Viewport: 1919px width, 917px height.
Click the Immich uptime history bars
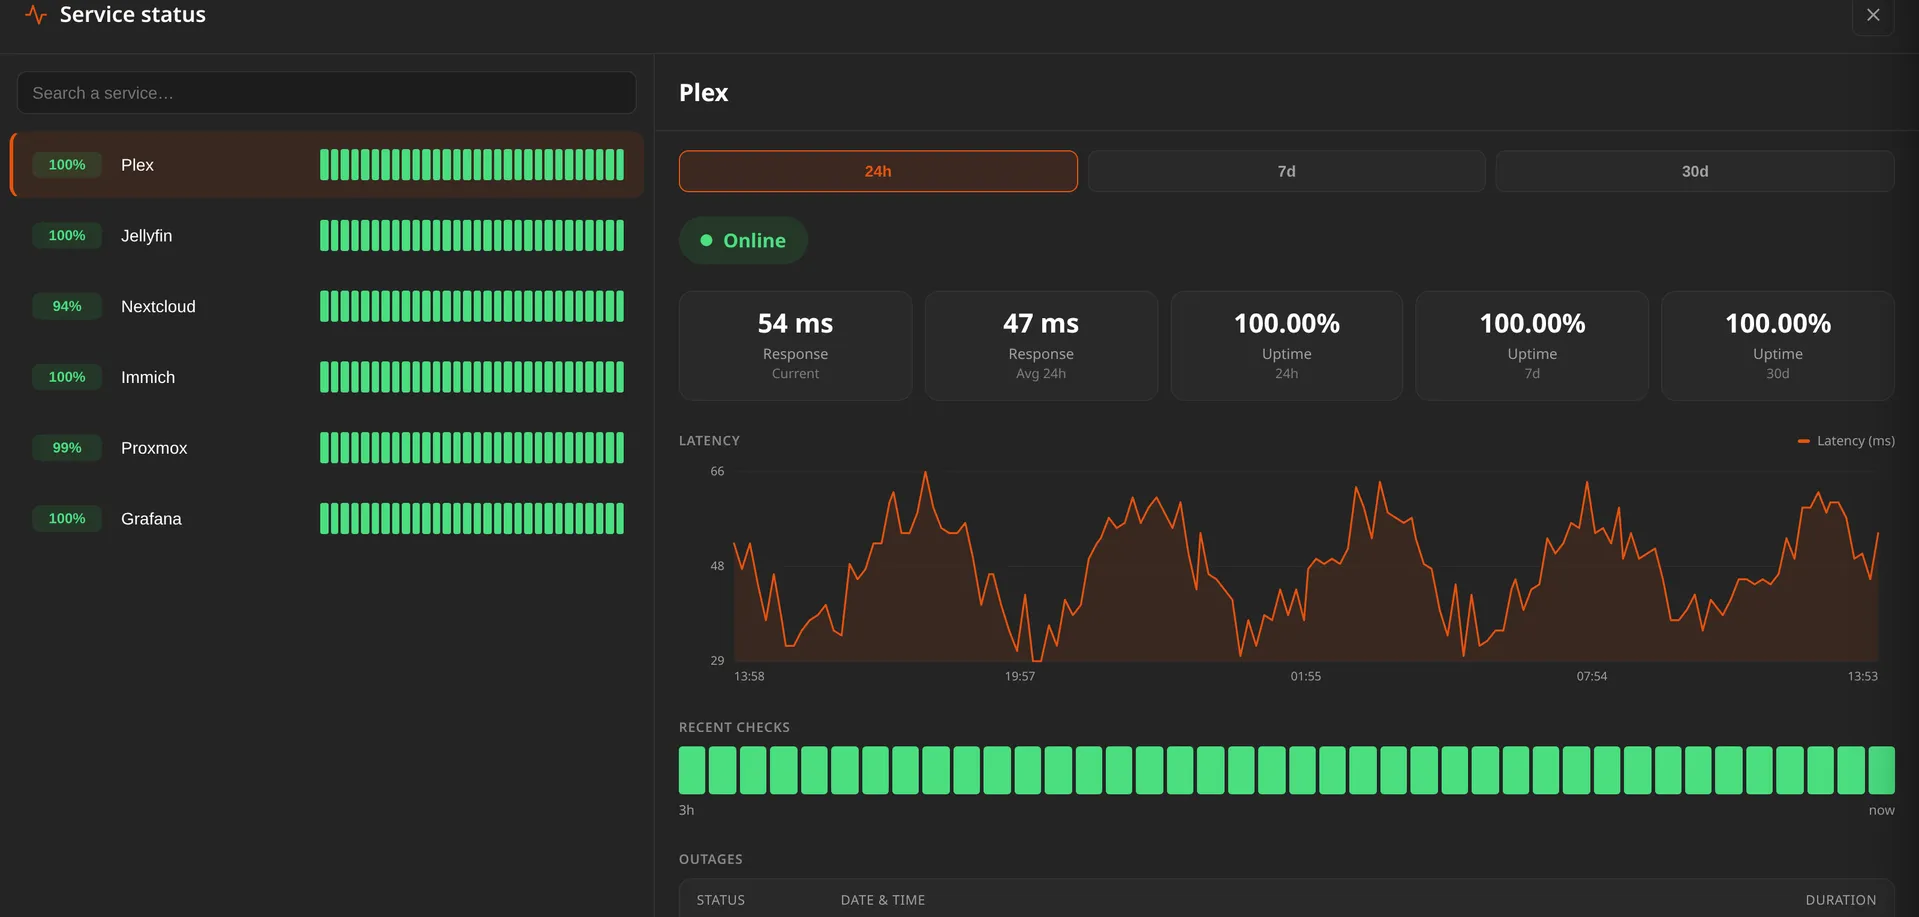point(472,377)
